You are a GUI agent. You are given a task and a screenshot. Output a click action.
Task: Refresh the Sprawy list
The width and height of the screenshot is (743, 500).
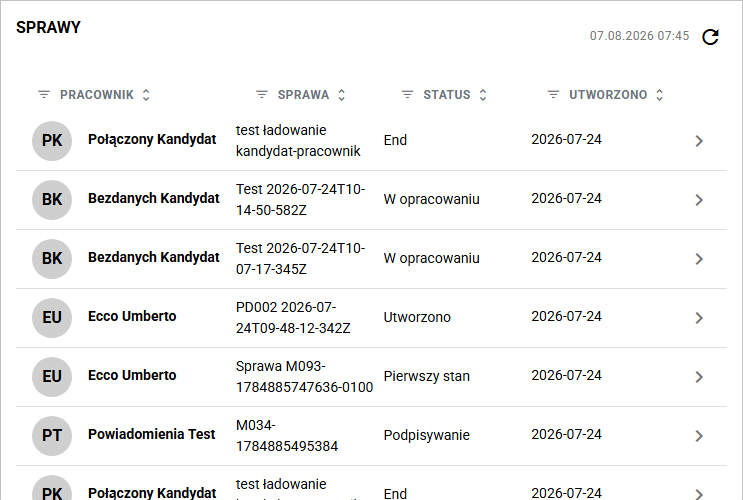point(710,36)
